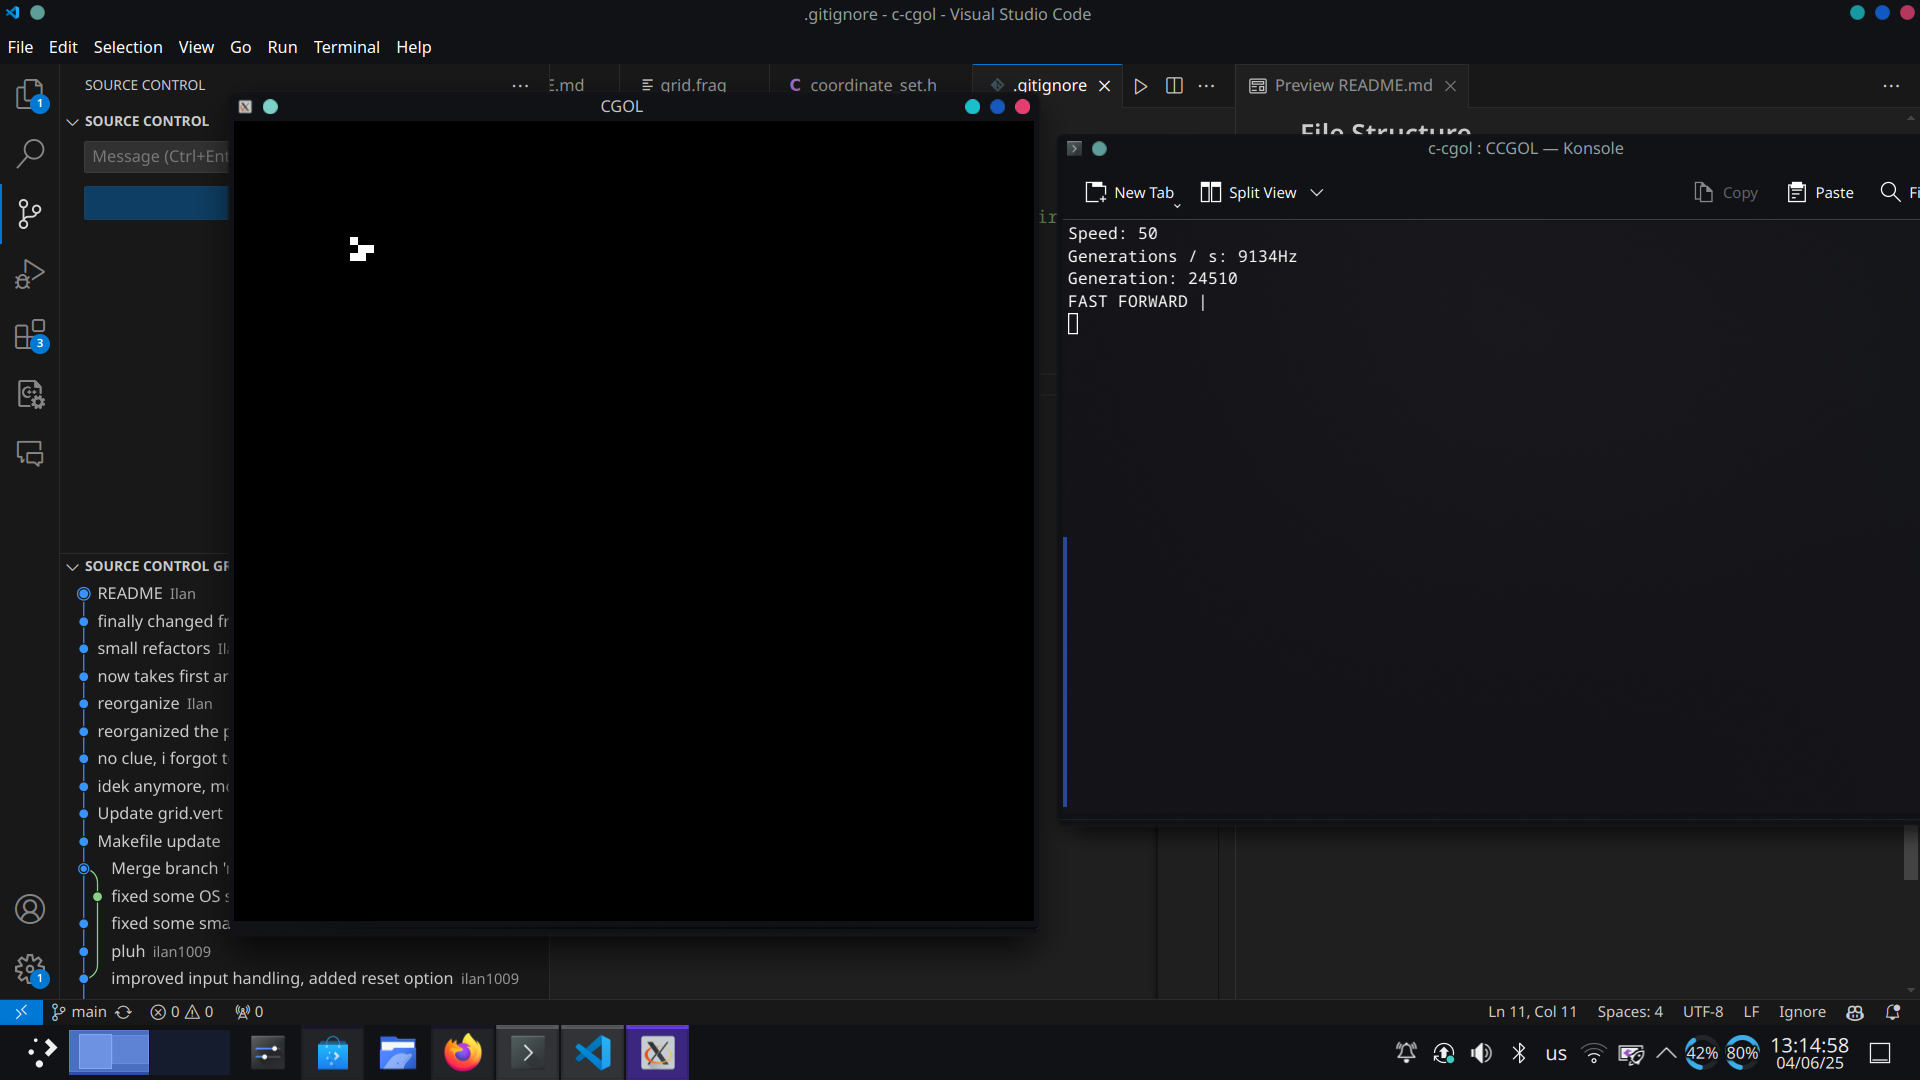Open the Extensions view icon
Viewport: 1920px width, 1080px height.
coord(30,334)
